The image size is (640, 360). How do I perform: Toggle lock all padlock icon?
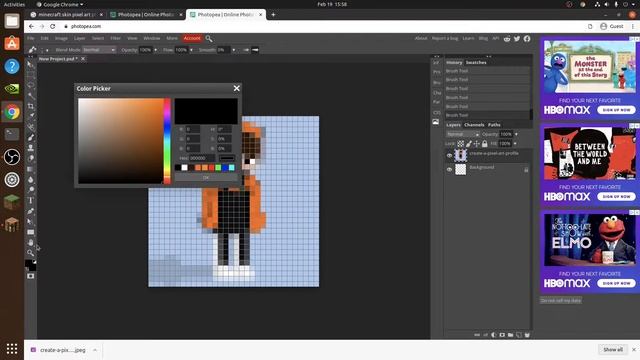(484, 144)
